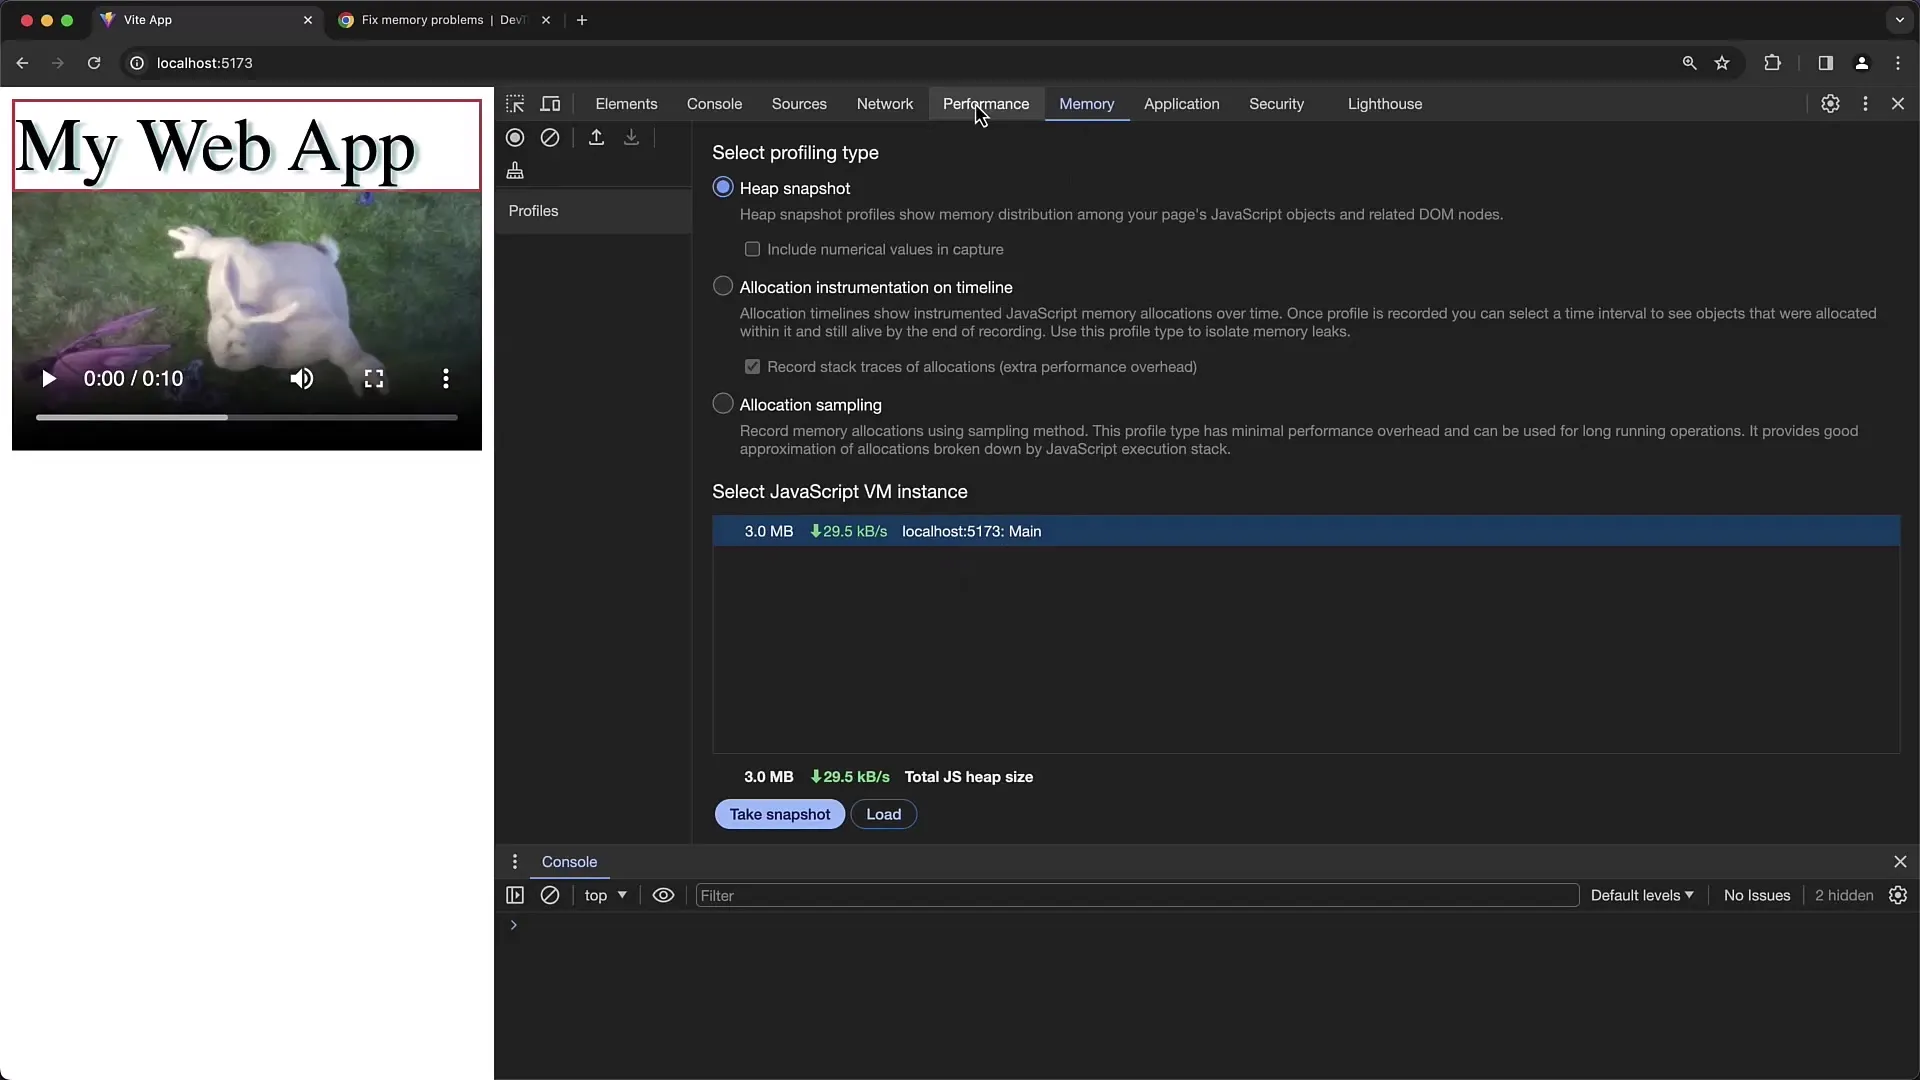
Task: Click the download/export profile icon
Action: coord(632,137)
